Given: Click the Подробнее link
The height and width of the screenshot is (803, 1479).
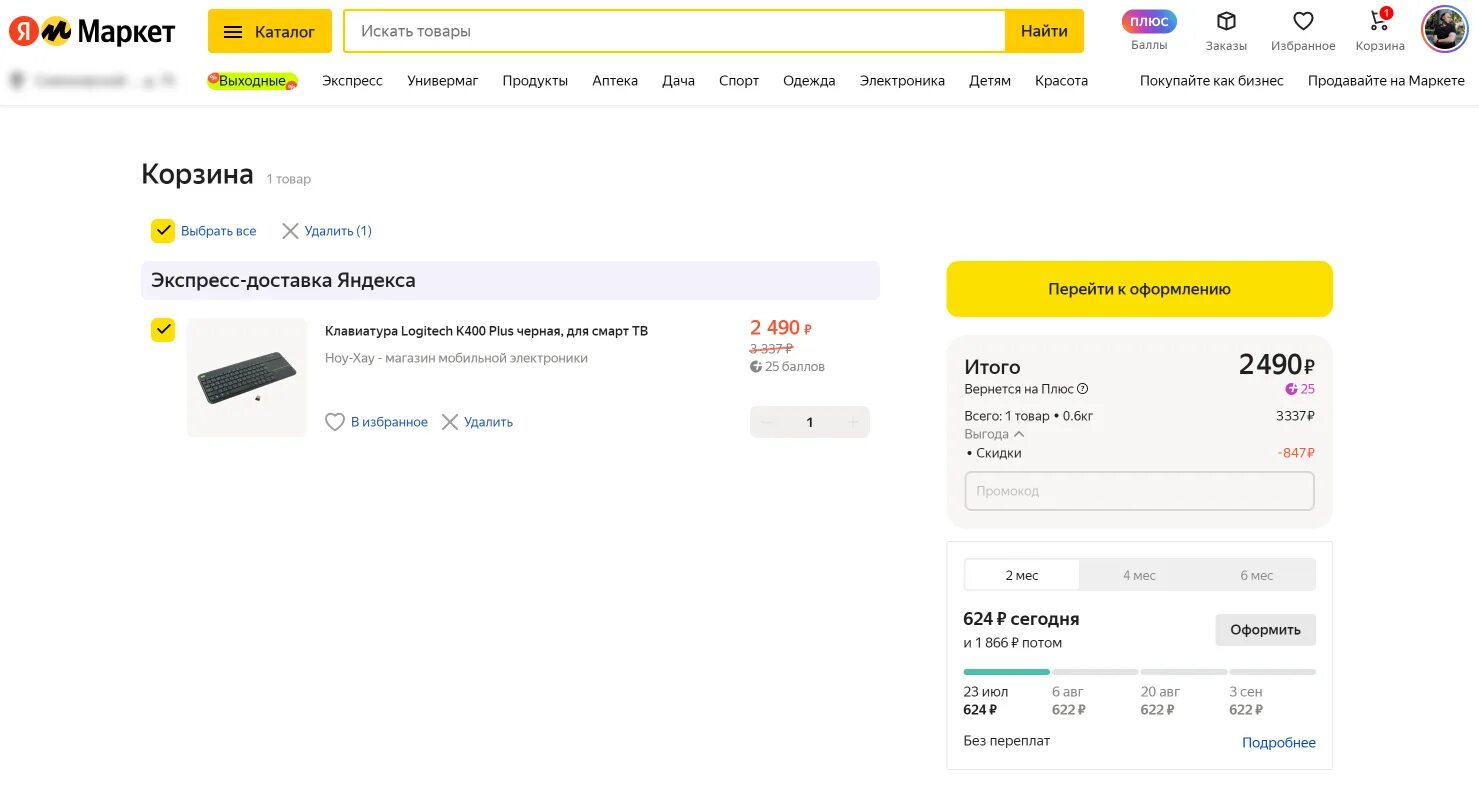Looking at the screenshot, I should 1279,742.
